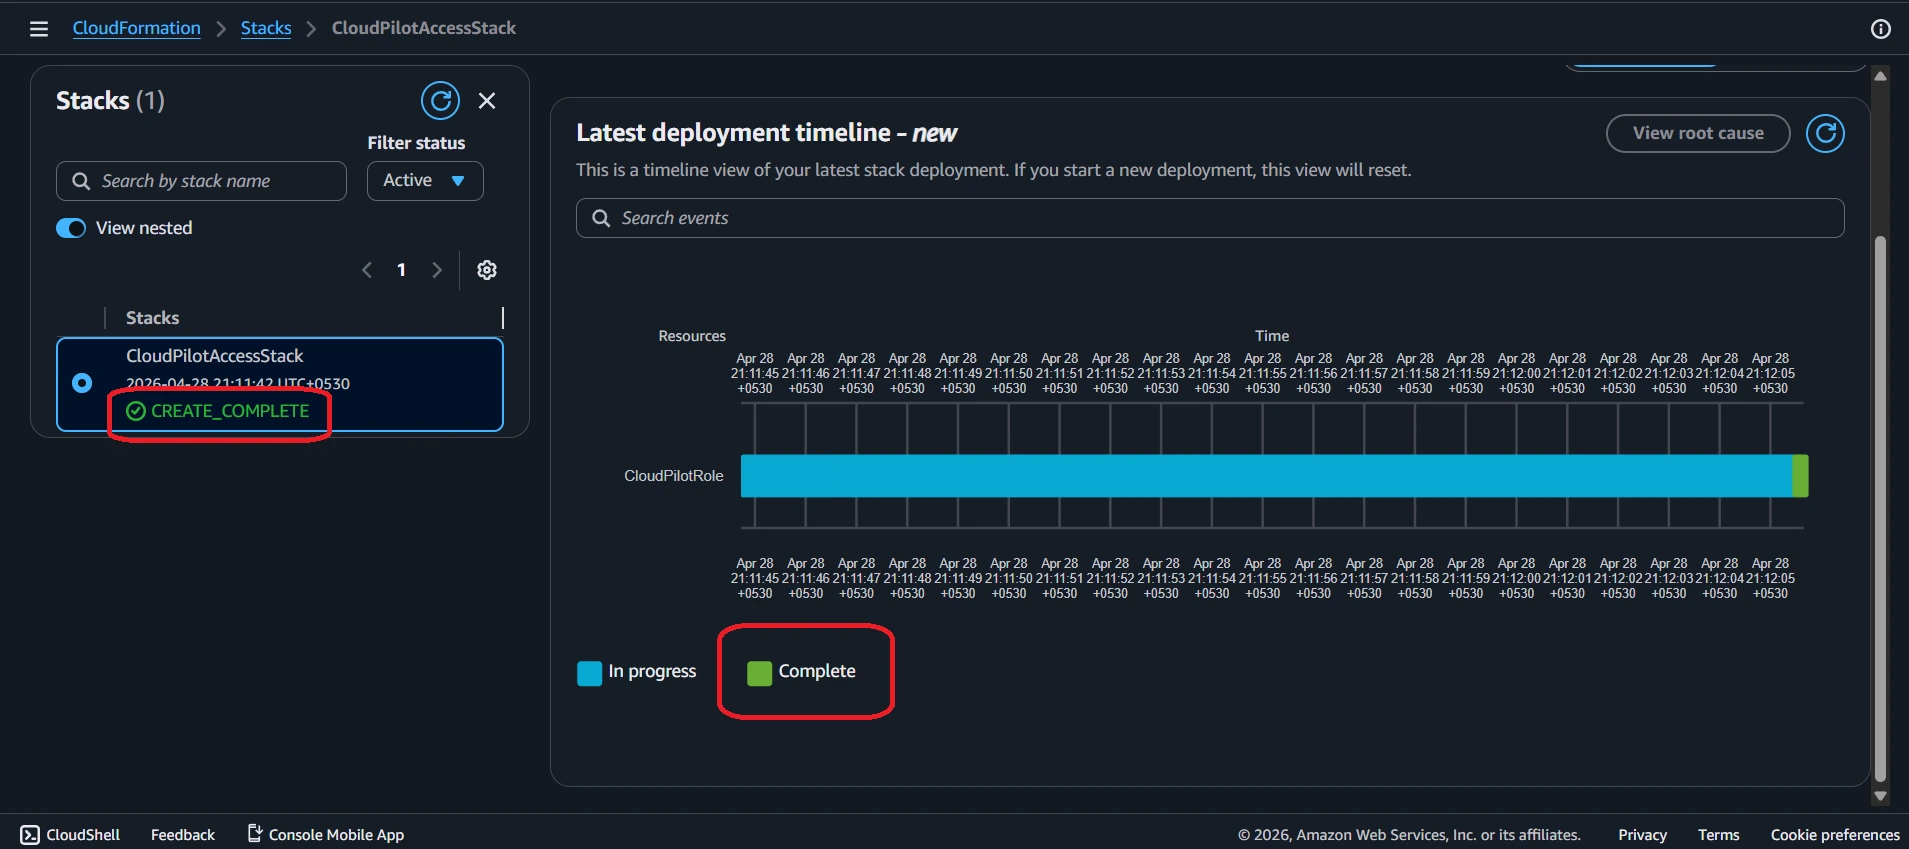Select the CloudPilotAccessStack radio button
Screen dimensions: 1909x849
(82, 383)
